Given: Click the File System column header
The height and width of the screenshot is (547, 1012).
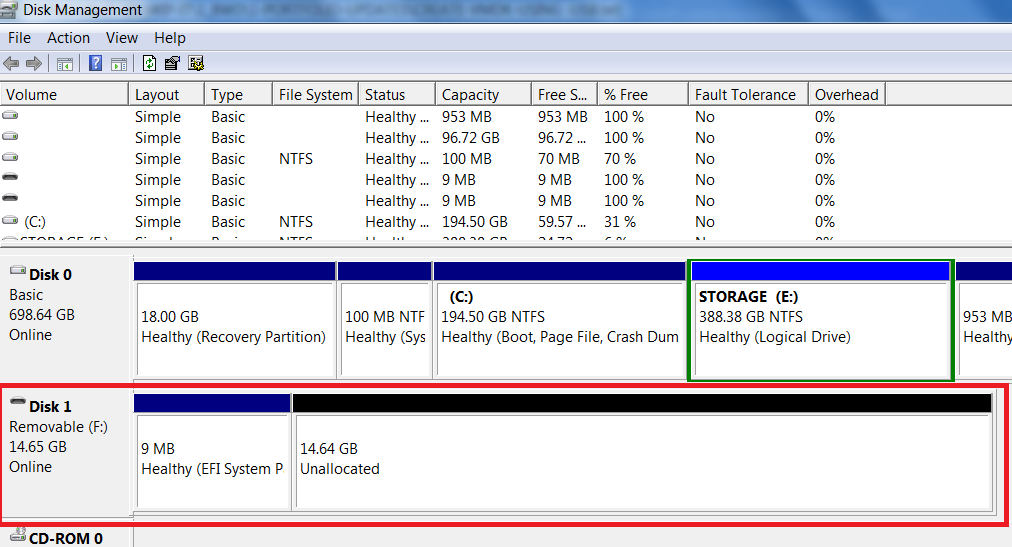Looking at the screenshot, I should 315,95.
